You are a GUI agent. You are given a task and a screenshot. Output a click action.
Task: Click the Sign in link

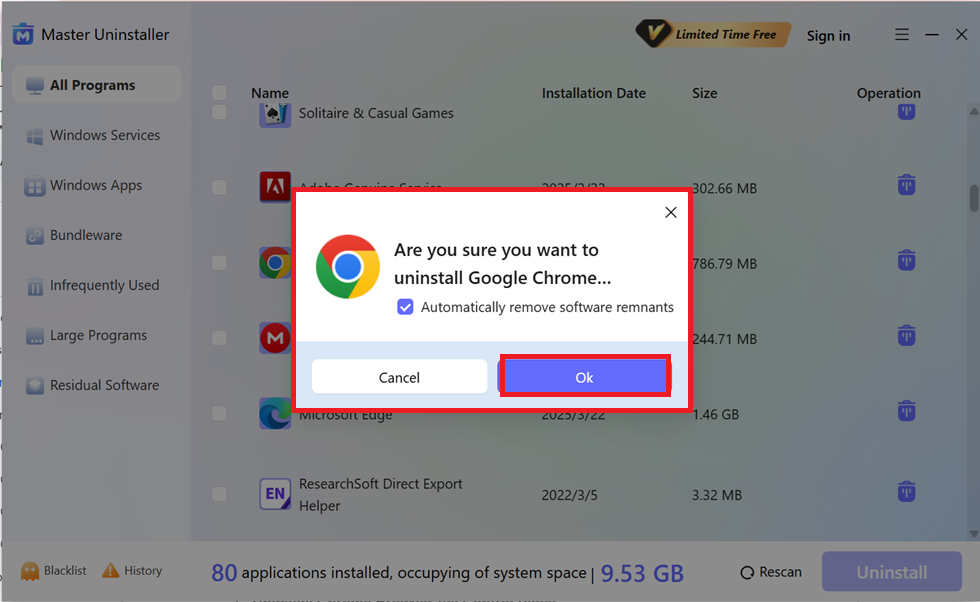coord(828,36)
